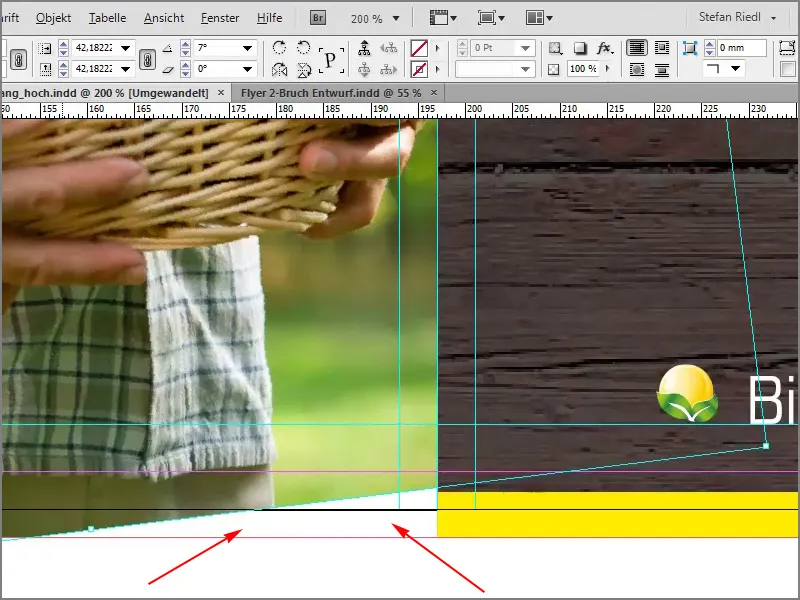Click the horizontal ruler at 200

coord(474,109)
